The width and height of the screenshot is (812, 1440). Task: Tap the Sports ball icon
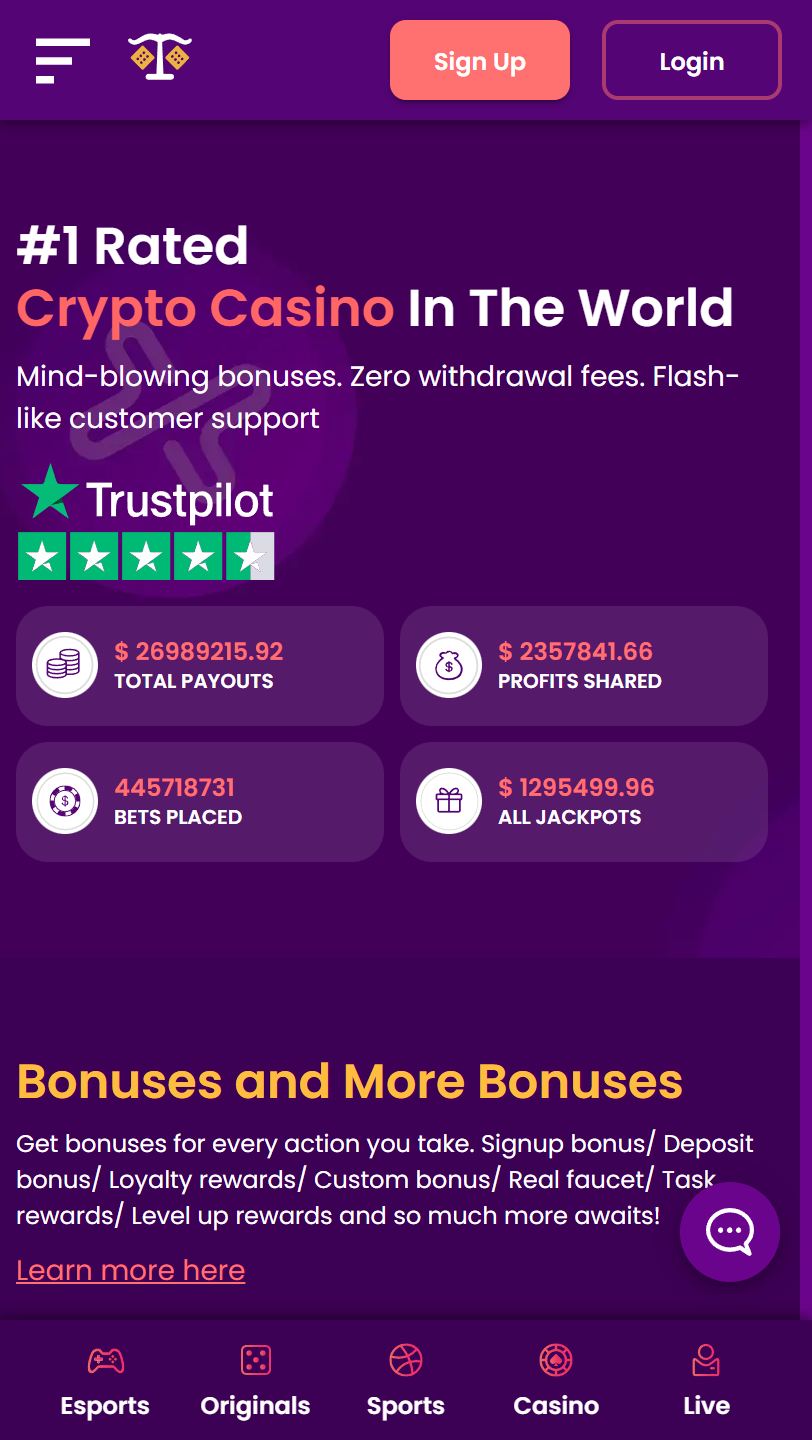[405, 1360]
